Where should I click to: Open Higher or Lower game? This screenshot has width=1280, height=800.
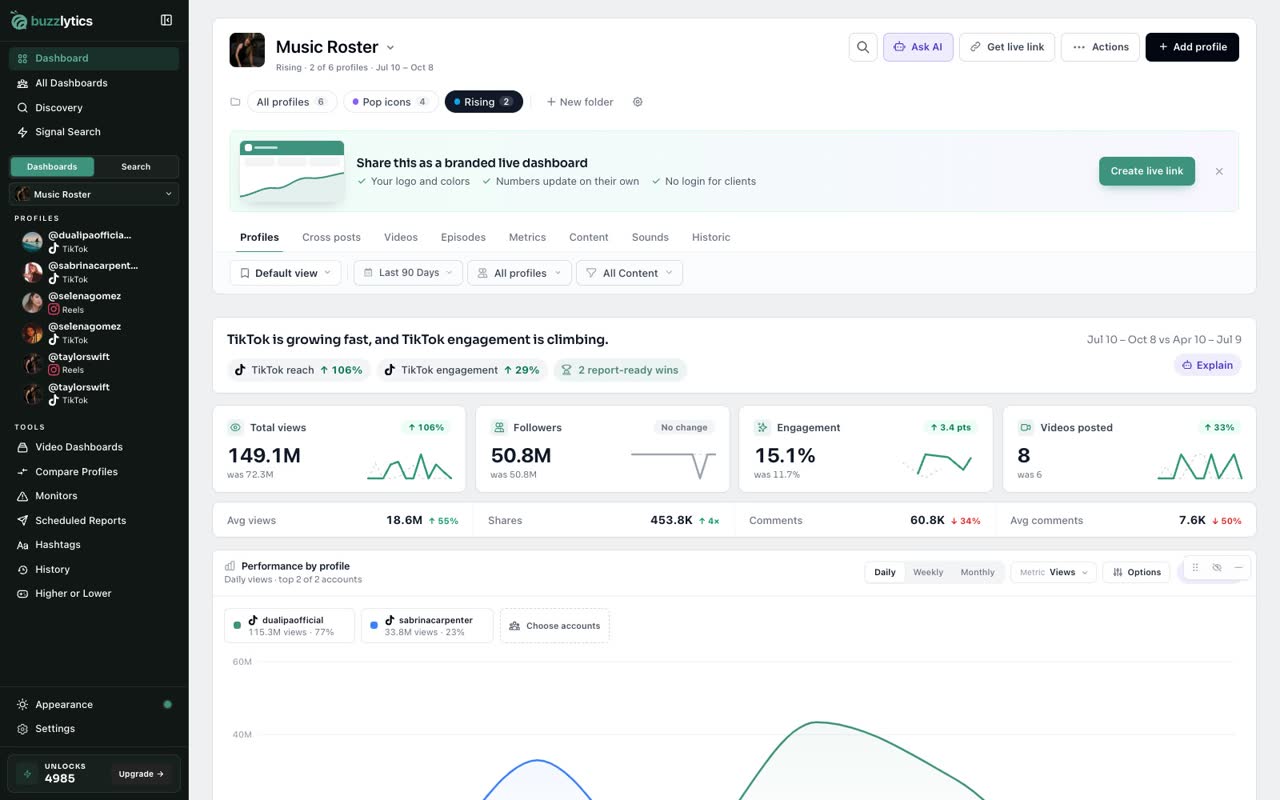tap(94, 594)
